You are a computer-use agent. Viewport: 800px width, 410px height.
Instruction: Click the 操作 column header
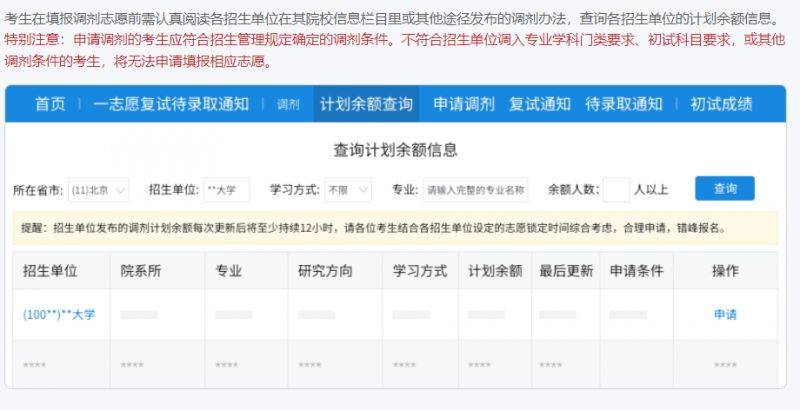click(x=726, y=271)
